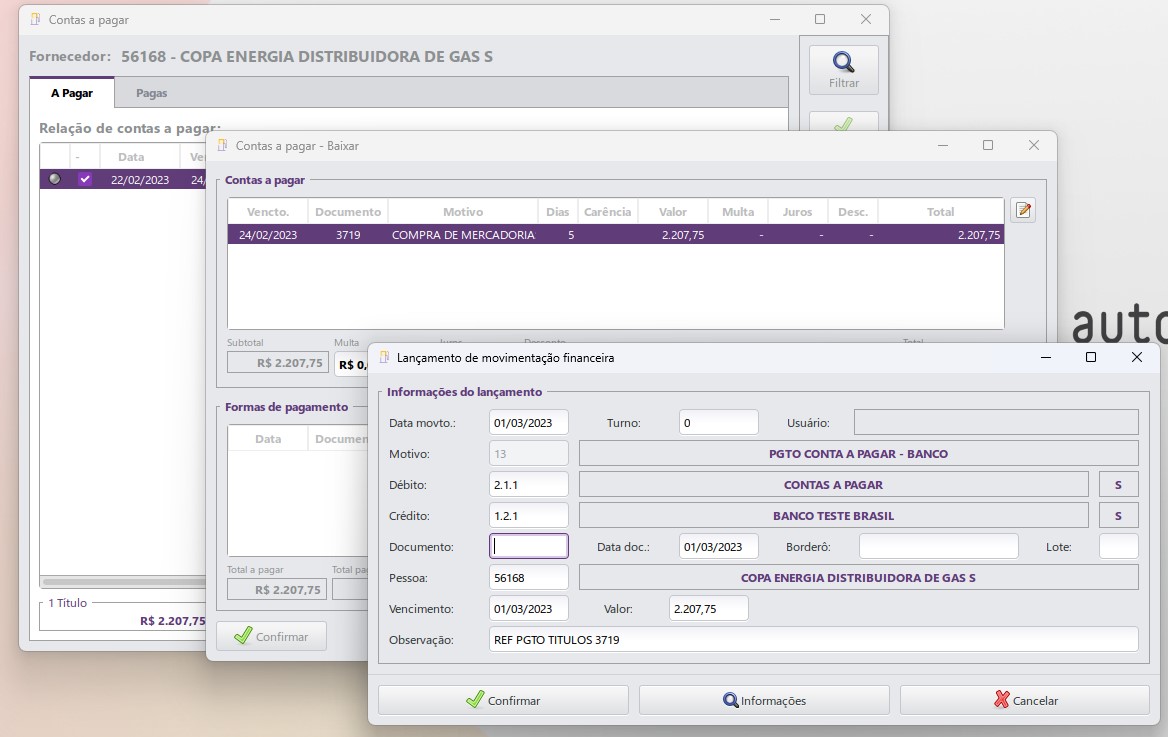The image size is (1168, 737).
Task: Click the gray status circle in first row
Action: coord(55,179)
